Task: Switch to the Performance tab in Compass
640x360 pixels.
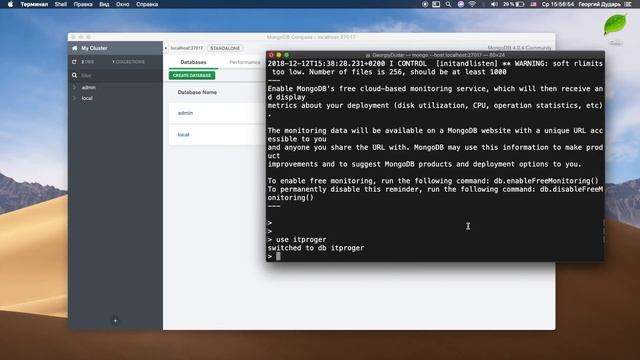Action: click(244, 62)
